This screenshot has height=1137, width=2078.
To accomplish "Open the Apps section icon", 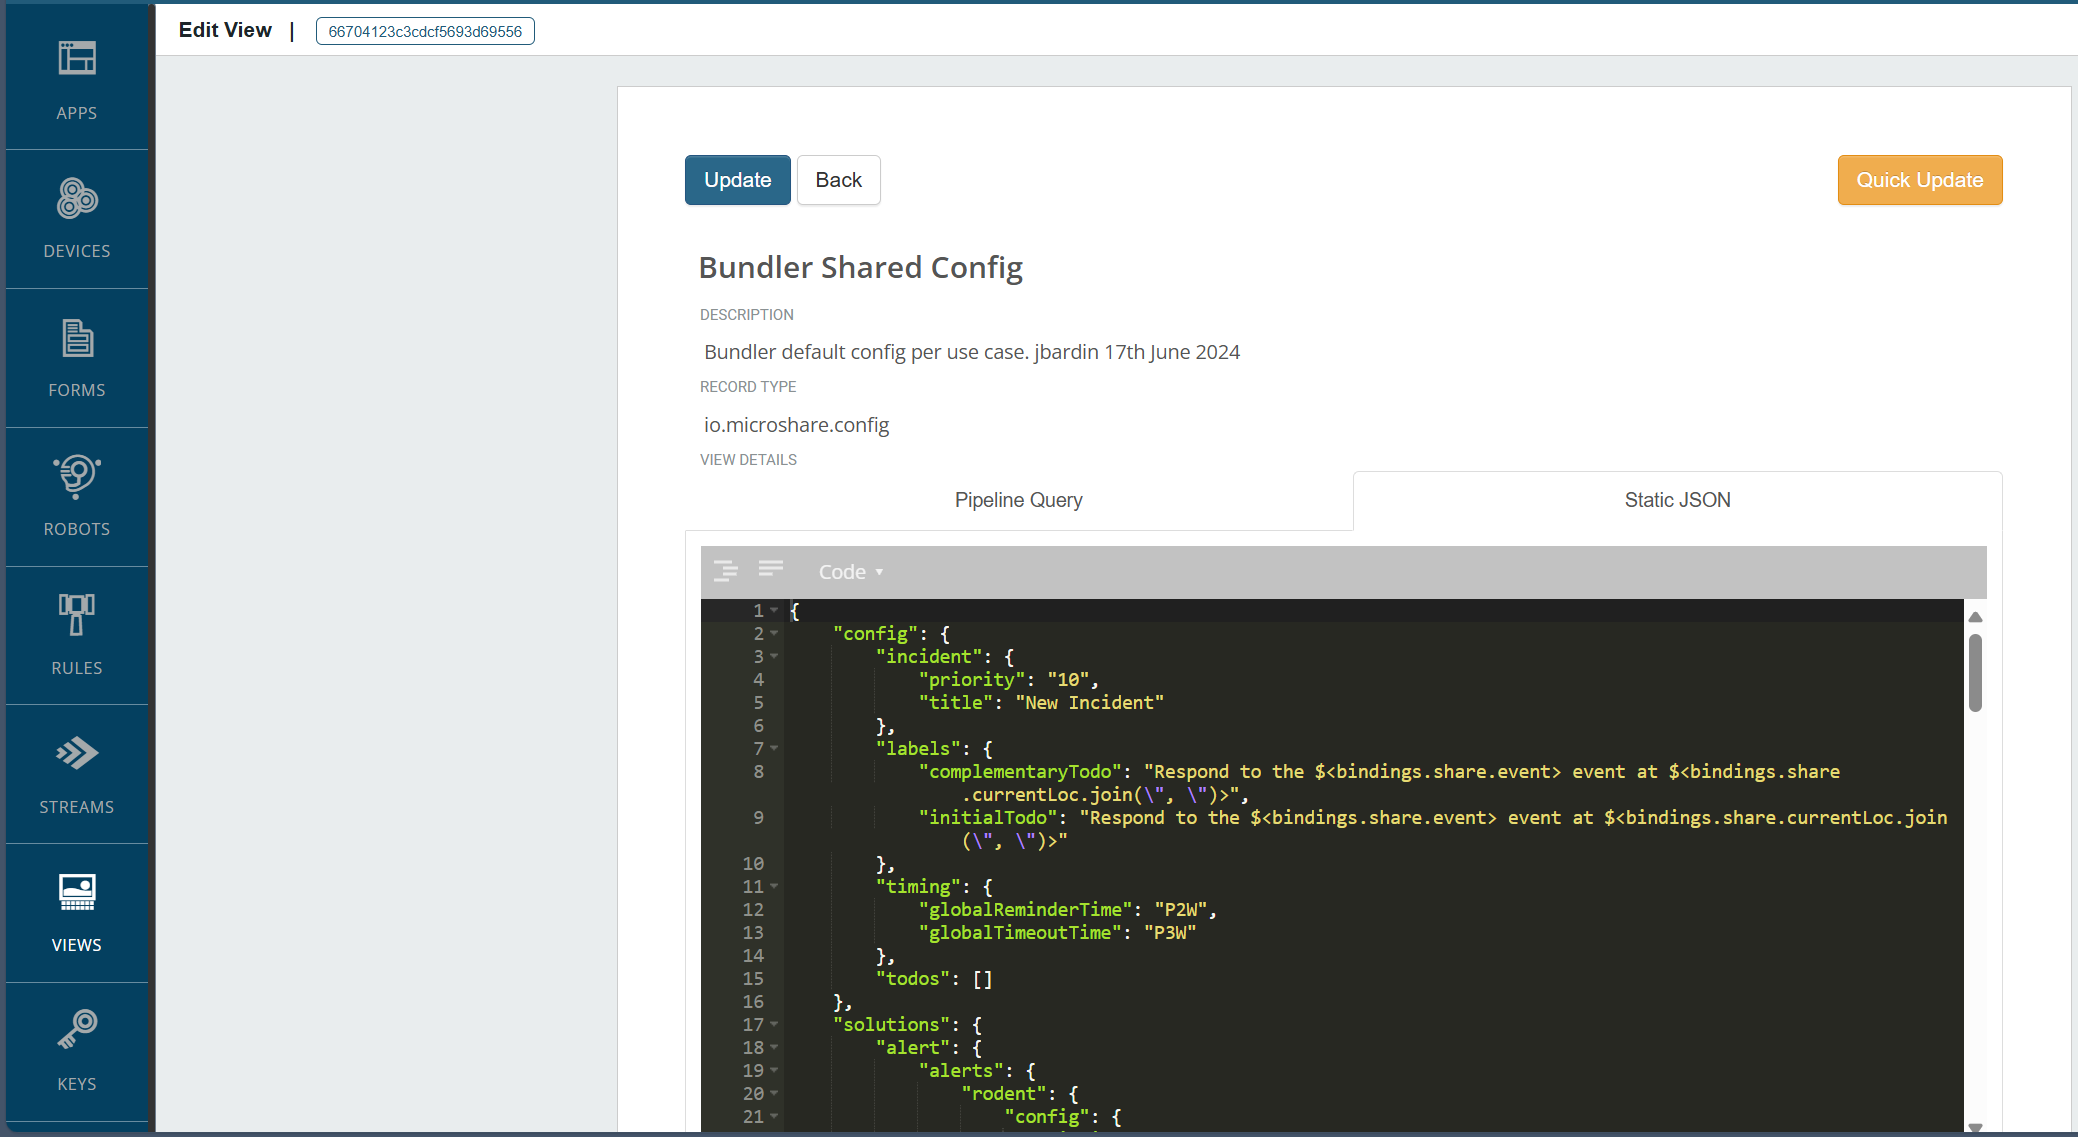I will [x=77, y=59].
